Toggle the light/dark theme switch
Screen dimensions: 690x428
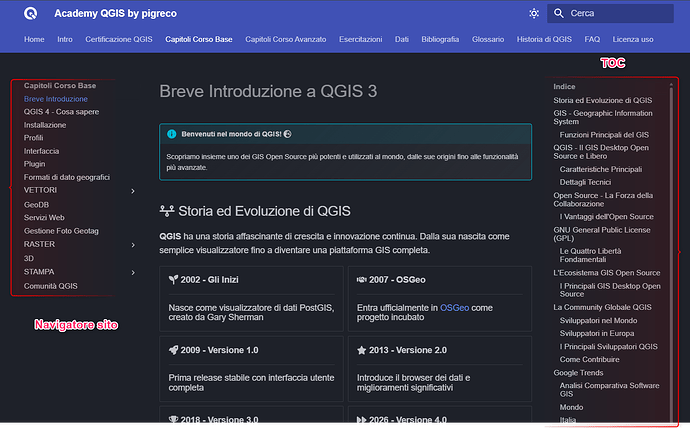[x=534, y=13]
